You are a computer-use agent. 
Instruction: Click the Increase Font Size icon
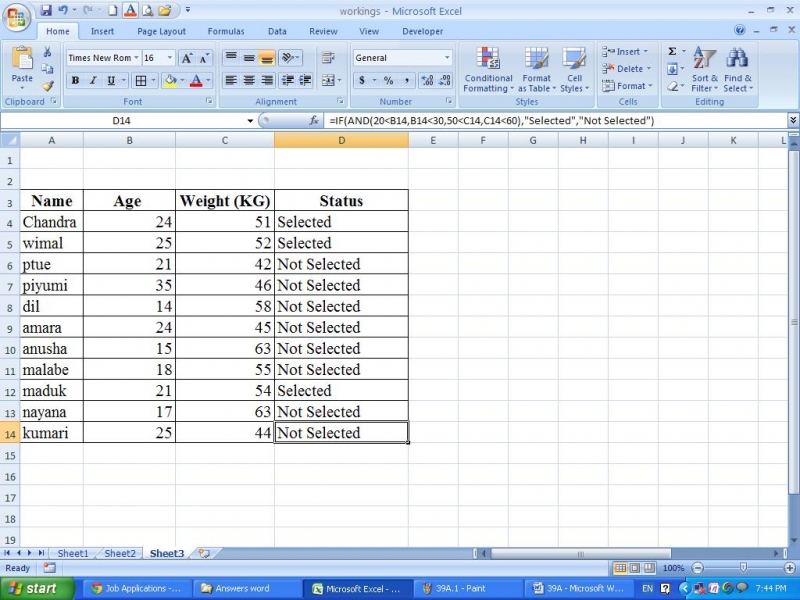click(187, 58)
